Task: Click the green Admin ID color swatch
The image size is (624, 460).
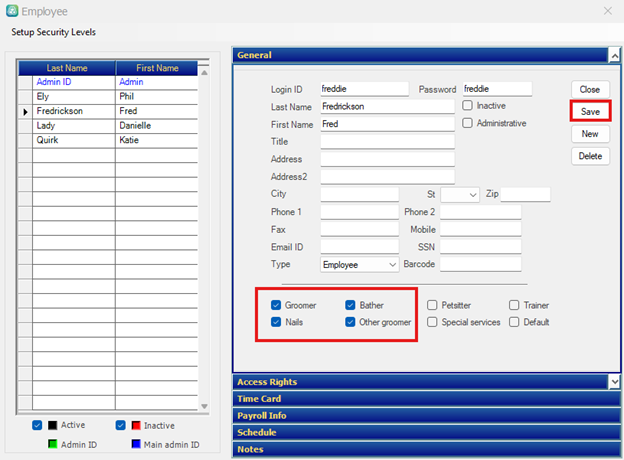Action: 53,444
